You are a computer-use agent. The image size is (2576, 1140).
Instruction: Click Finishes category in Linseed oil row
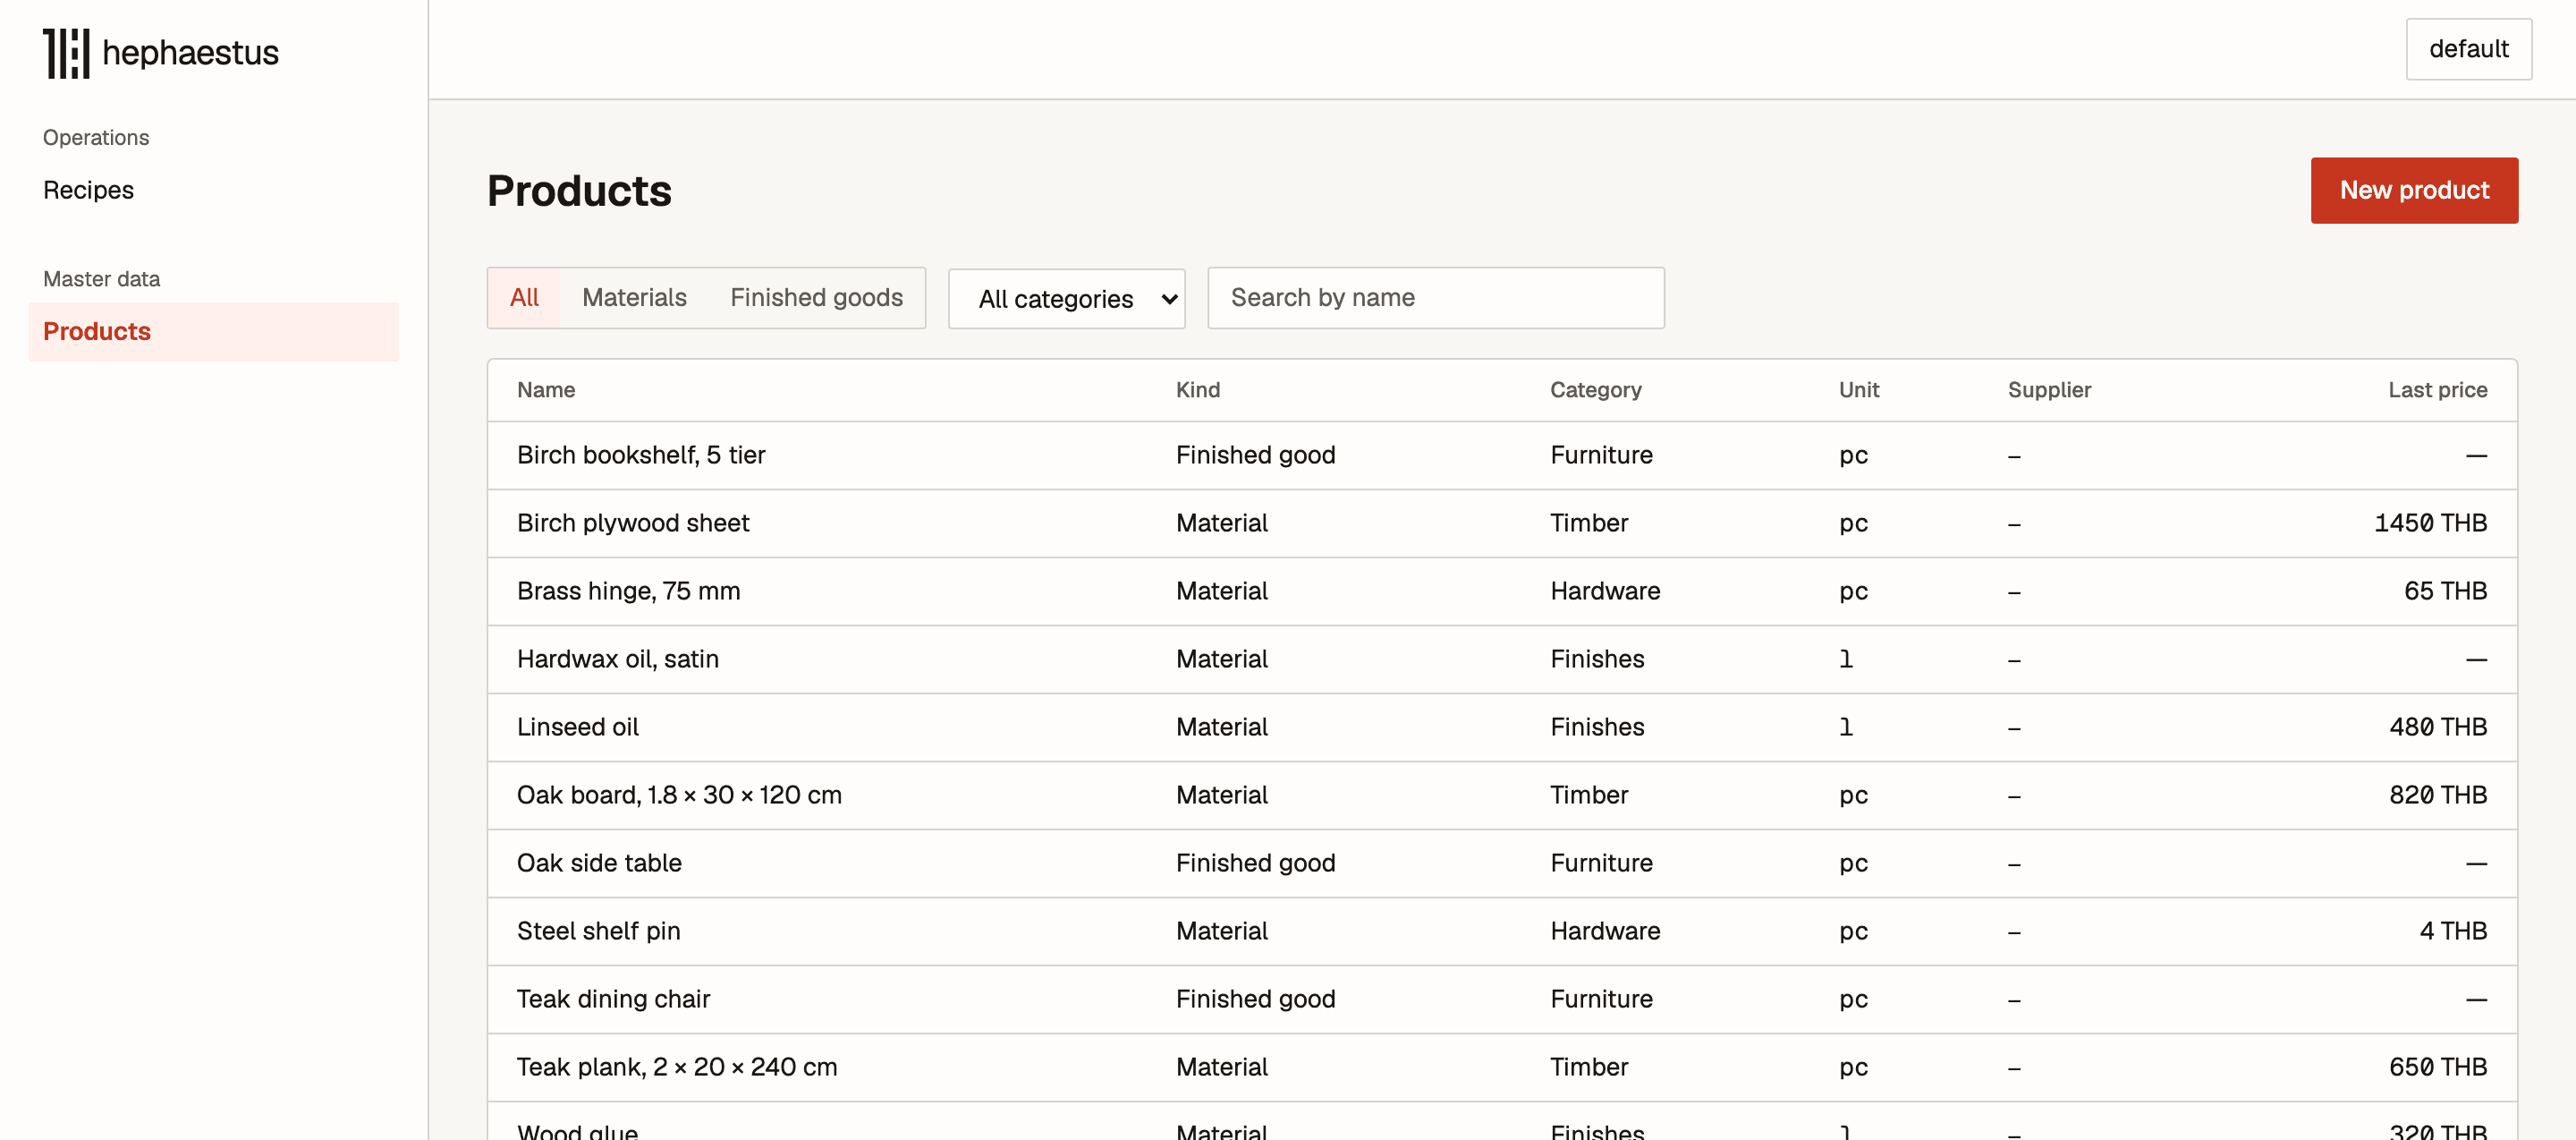[1597, 727]
